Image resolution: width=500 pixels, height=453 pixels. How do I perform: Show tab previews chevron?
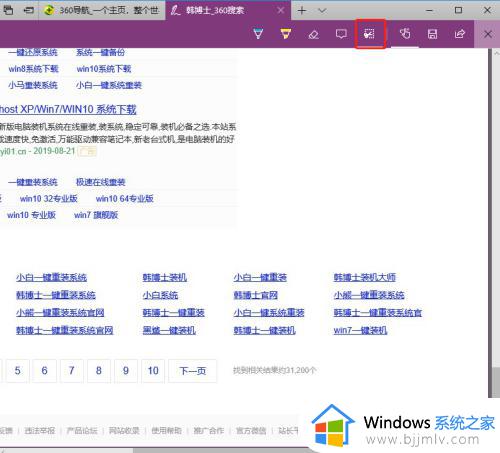coord(322,11)
